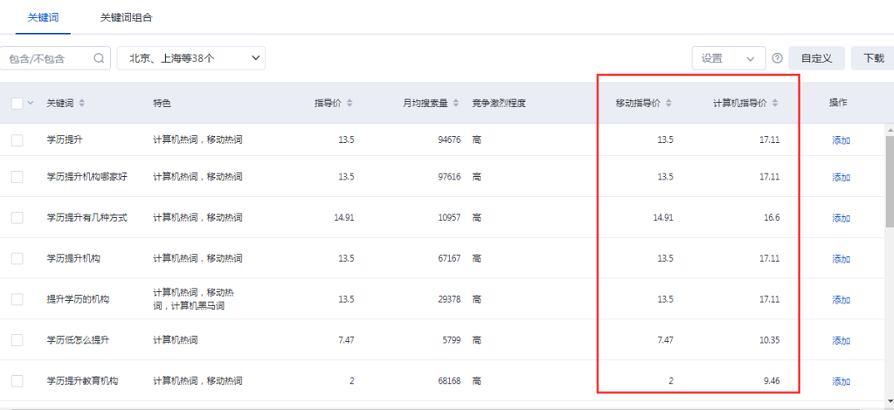Click computer guide price 16.6
The width and height of the screenshot is (894, 410).
pyautogui.click(x=771, y=217)
